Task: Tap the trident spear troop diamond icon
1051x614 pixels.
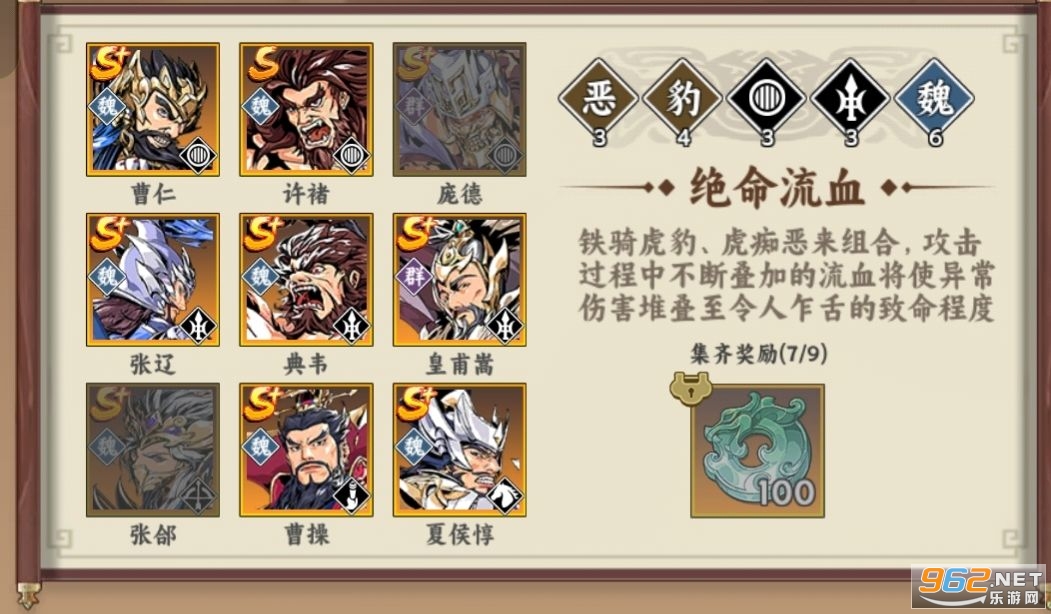Action: click(851, 99)
